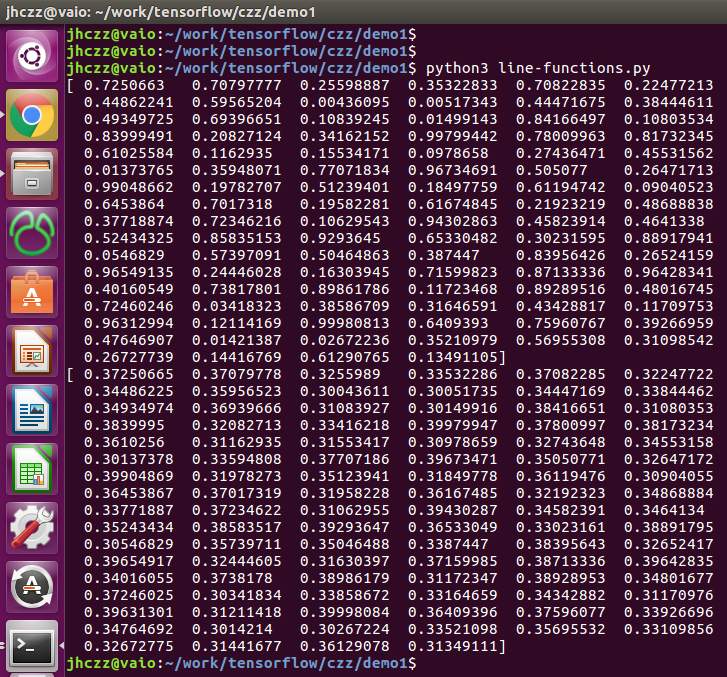727x677 pixels.
Task: Launch LibreOffice Impress presentation app
Action: pos(32,351)
